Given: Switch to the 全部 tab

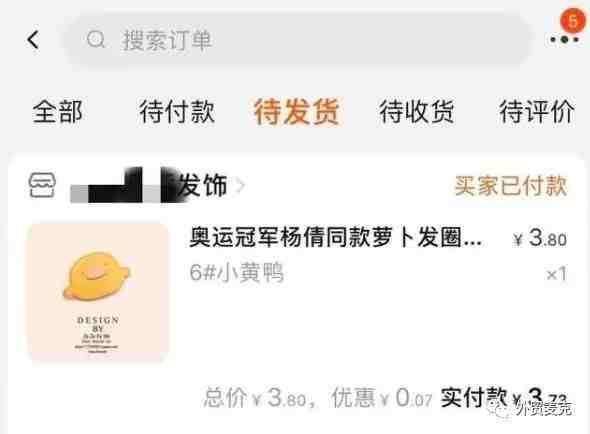Looking at the screenshot, I should click(x=58, y=112).
